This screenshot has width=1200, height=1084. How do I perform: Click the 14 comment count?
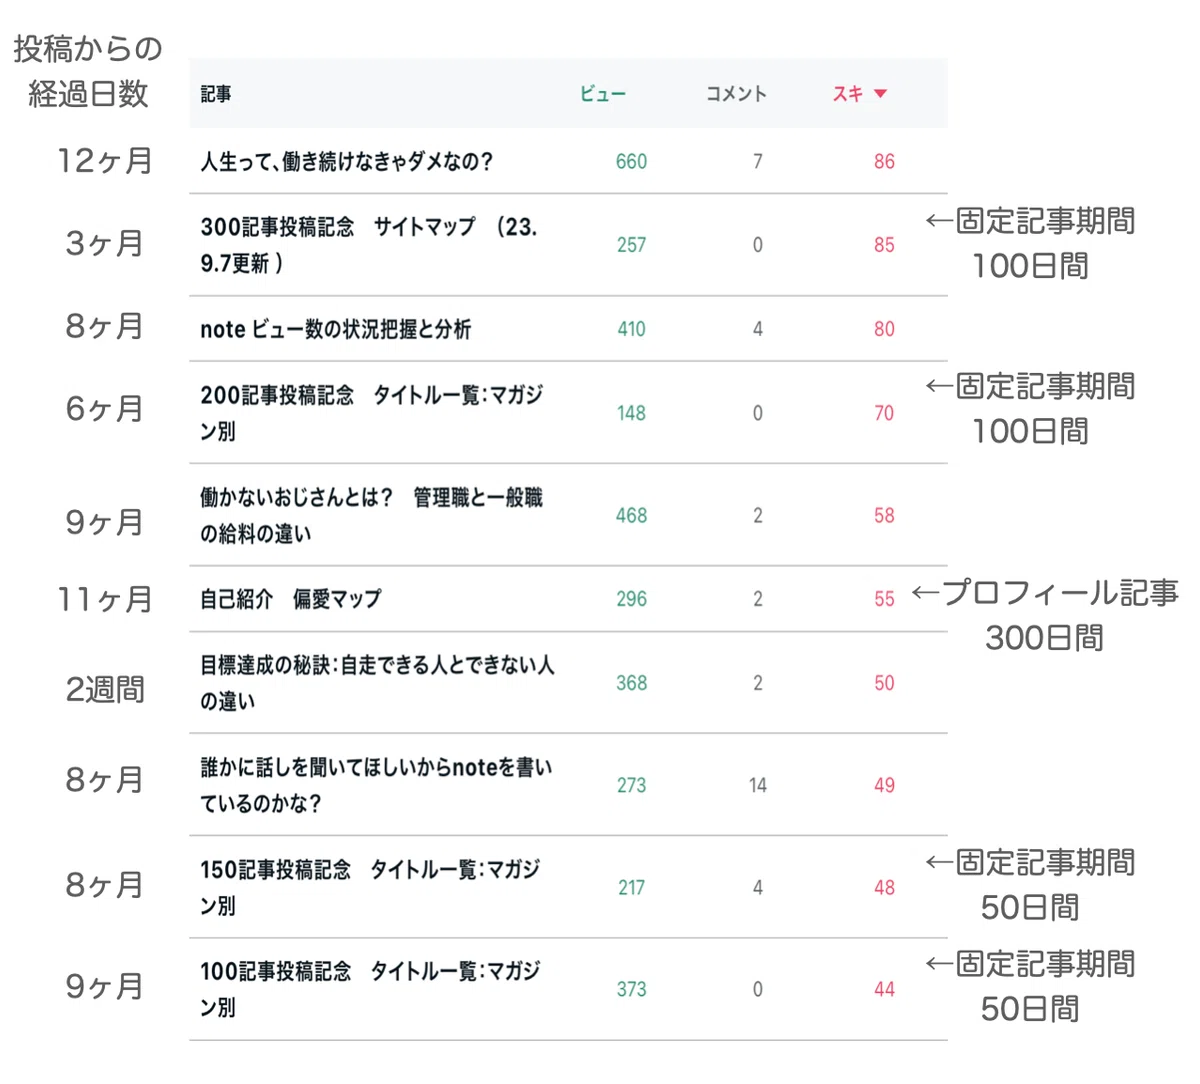pos(758,786)
